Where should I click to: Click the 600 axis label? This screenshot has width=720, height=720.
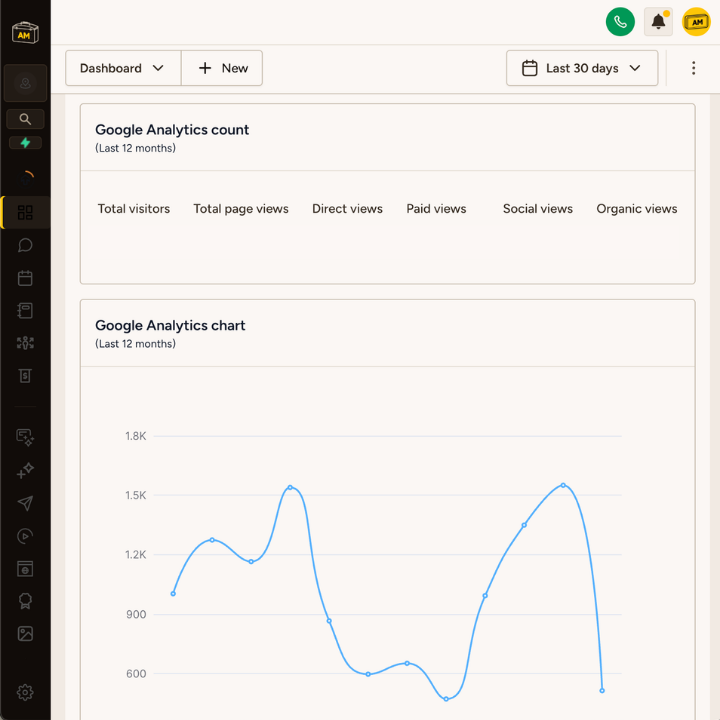(x=136, y=674)
